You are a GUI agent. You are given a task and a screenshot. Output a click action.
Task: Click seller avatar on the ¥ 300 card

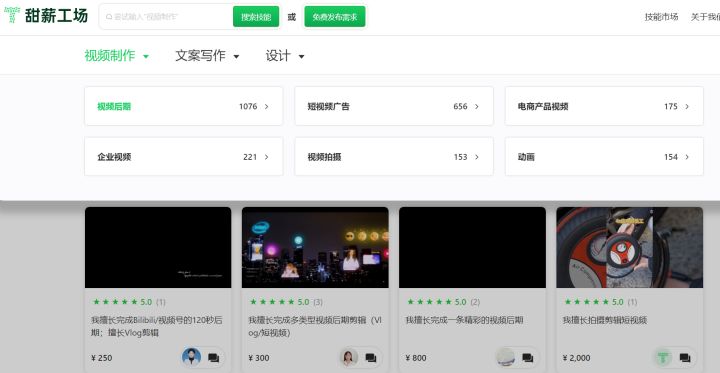pyautogui.click(x=349, y=357)
